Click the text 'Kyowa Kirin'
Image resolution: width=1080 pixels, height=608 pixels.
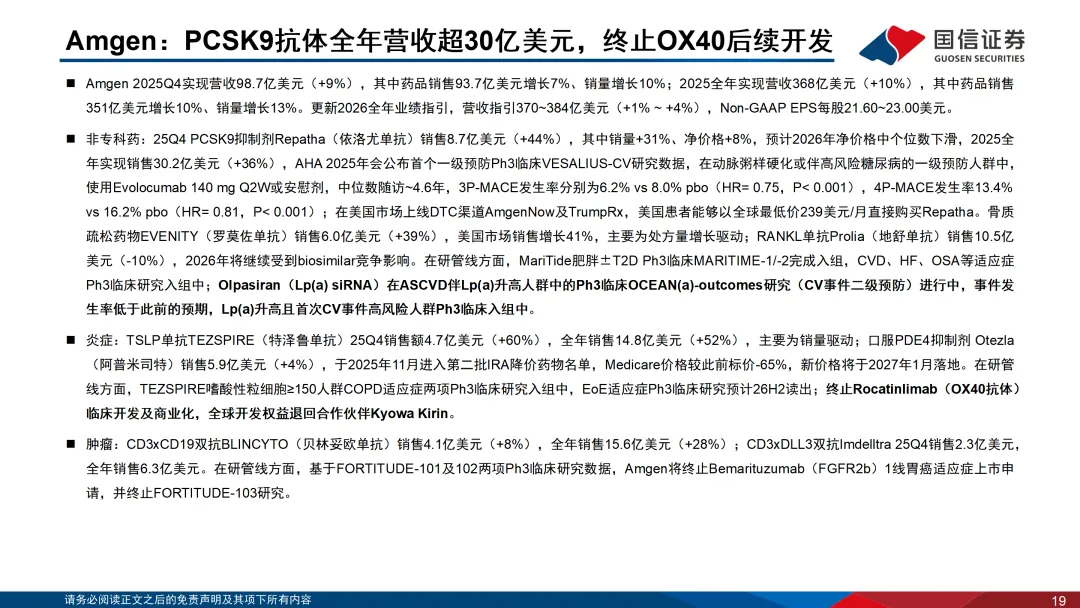pos(409,414)
